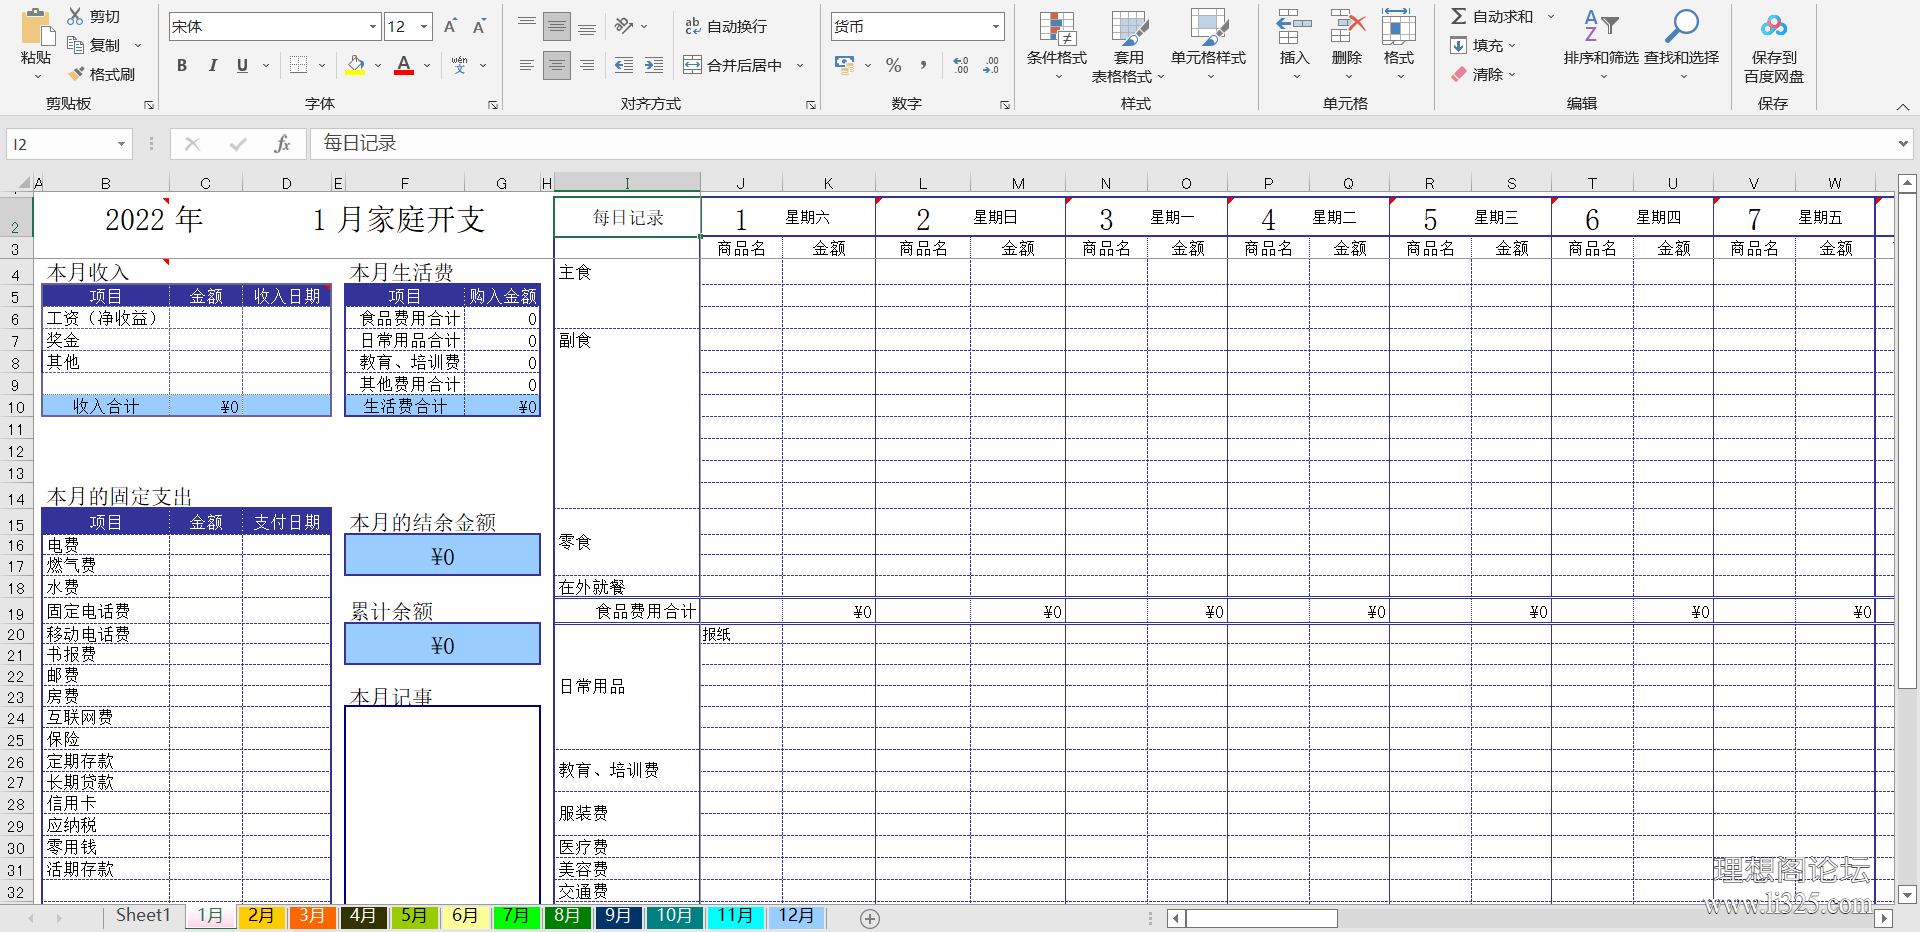Add a new sheet with plus button

pos(870,918)
